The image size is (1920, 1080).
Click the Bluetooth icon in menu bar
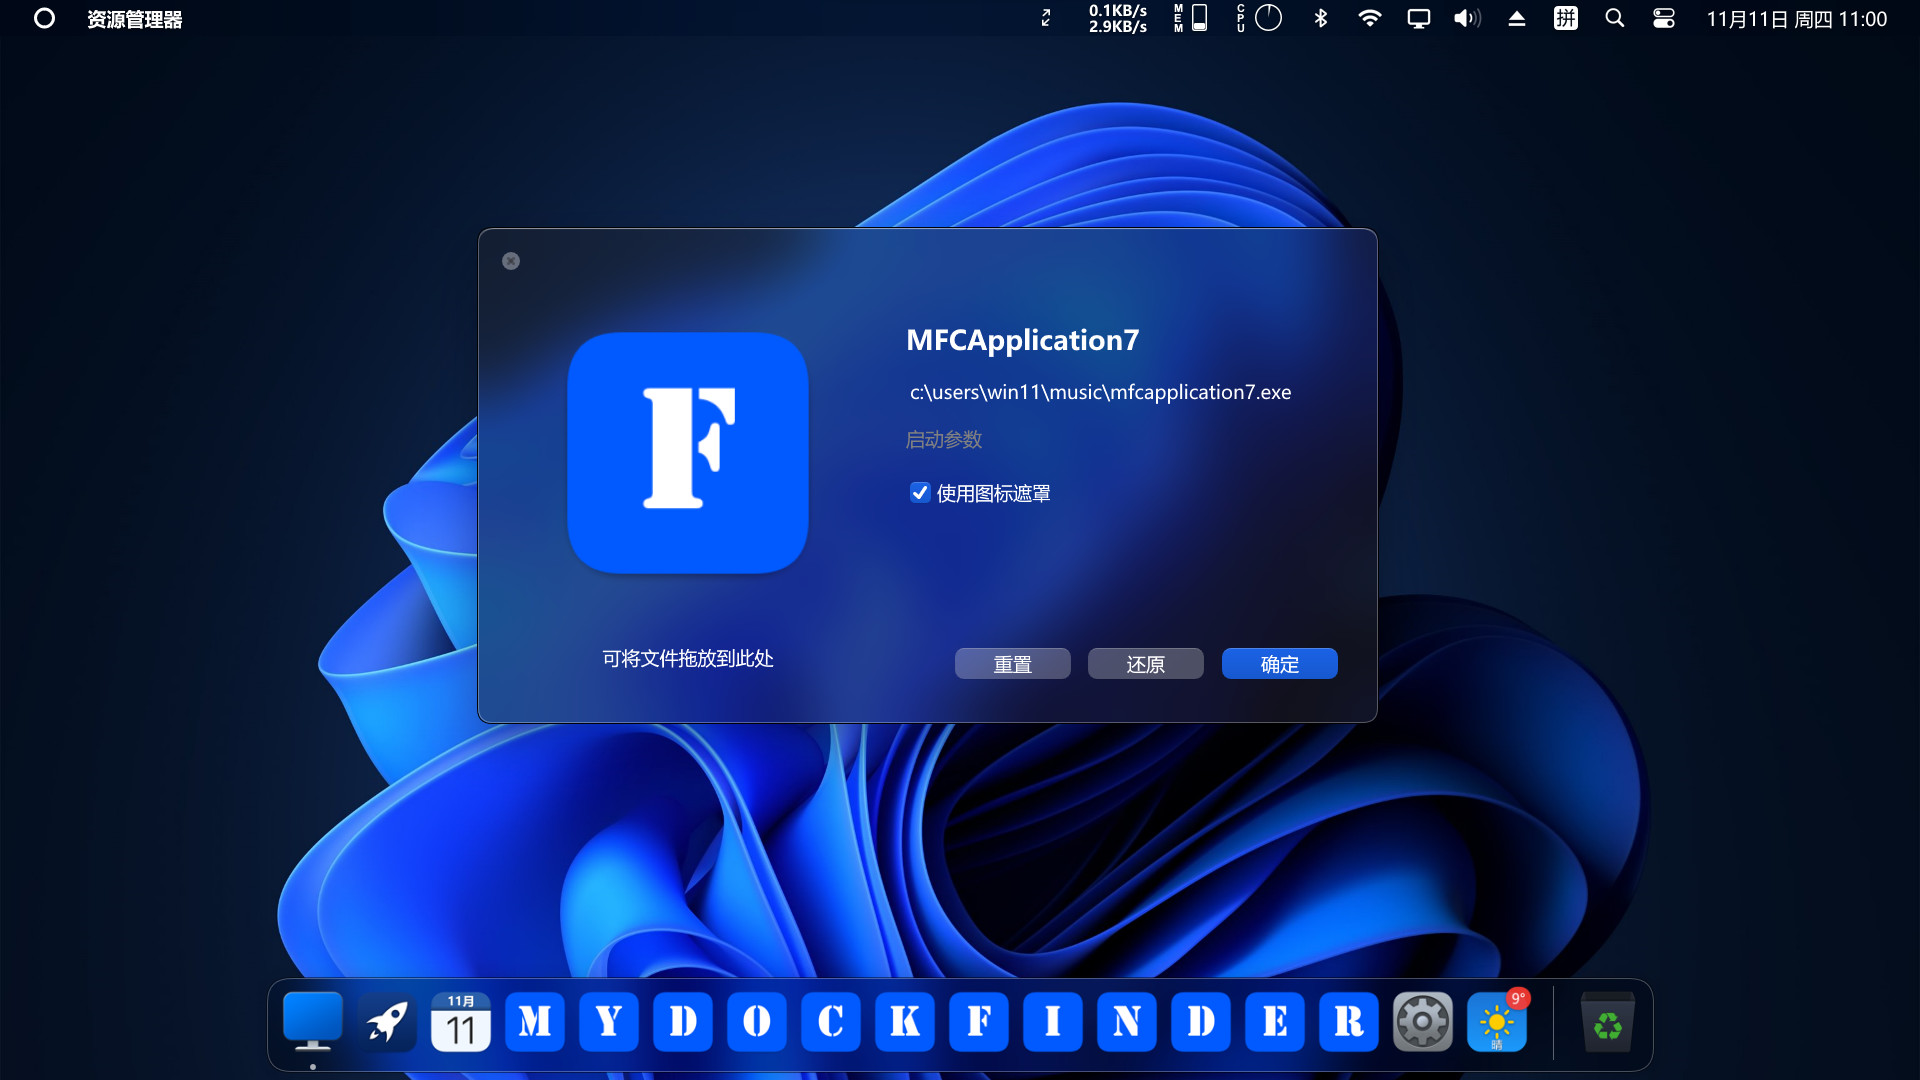(x=1320, y=18)
